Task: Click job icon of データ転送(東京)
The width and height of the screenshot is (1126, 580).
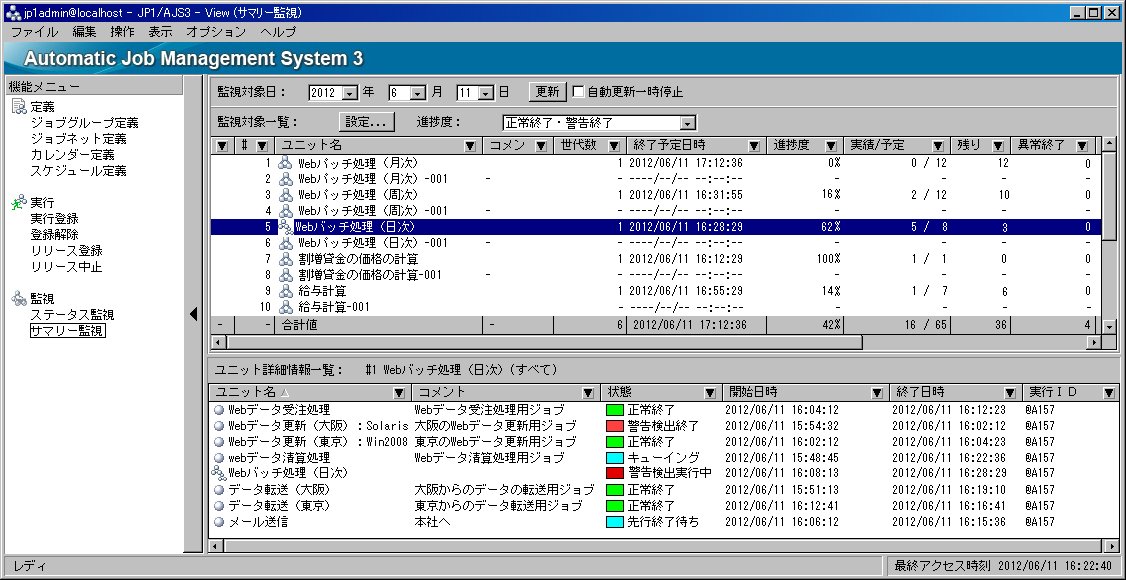Action: pos(219,505)
